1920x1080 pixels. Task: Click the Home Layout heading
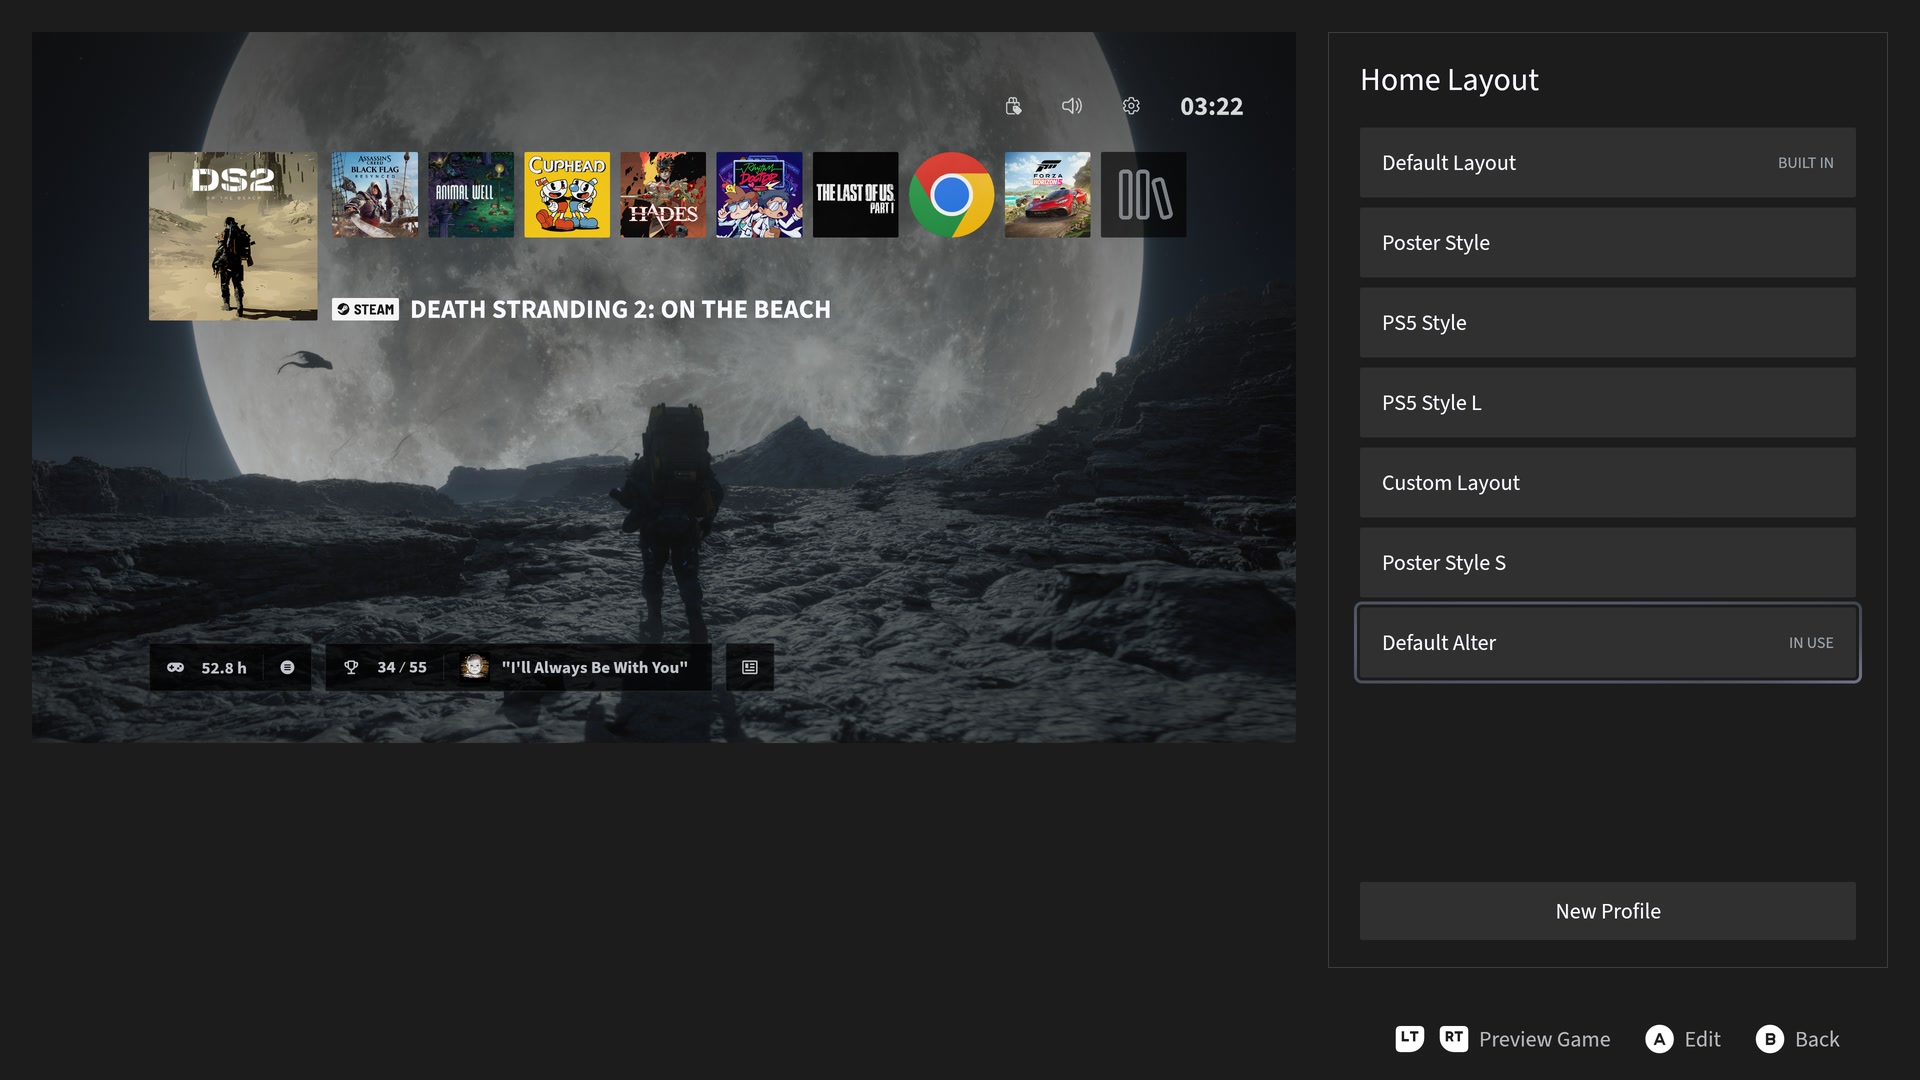(1449, 80)
